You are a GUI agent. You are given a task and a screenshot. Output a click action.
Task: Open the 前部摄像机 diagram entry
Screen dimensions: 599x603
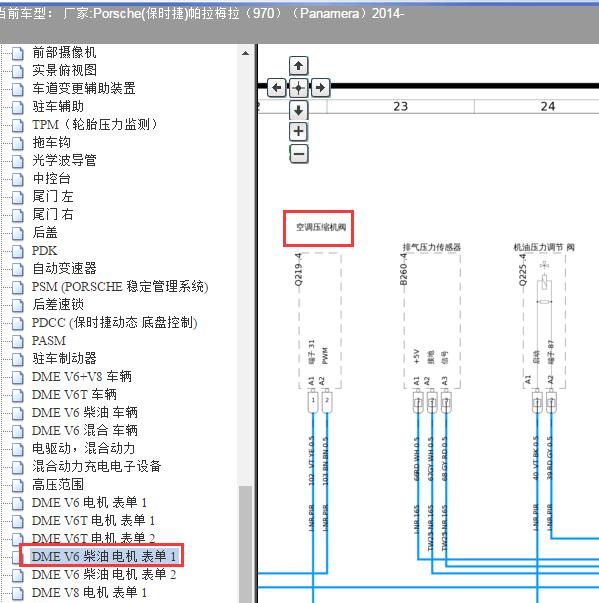point(64,52)
